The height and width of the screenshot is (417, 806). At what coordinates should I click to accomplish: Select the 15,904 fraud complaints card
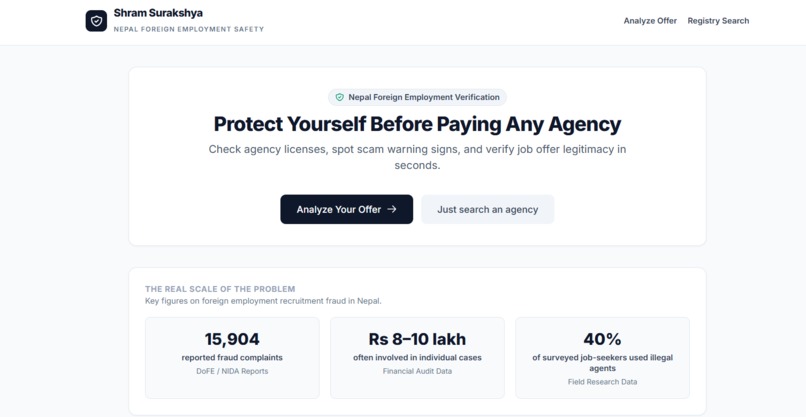click(x=232, y=358)
